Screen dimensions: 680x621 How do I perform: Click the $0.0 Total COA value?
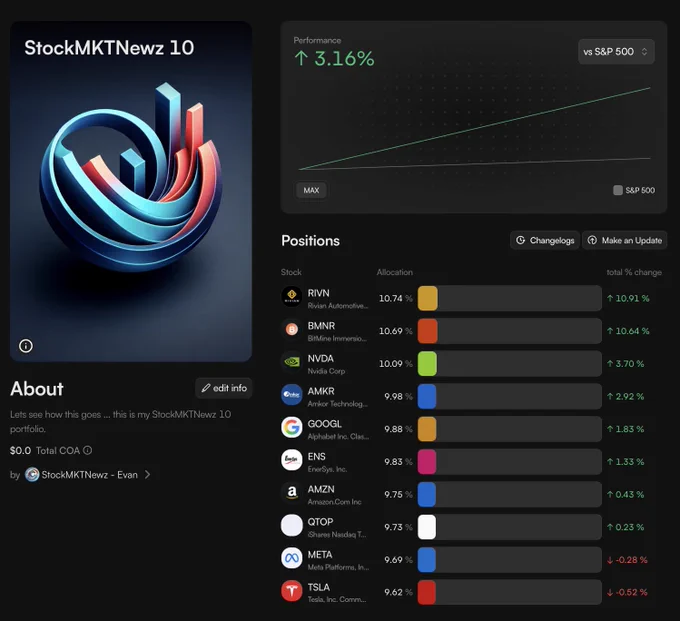(x=20, y=451)
